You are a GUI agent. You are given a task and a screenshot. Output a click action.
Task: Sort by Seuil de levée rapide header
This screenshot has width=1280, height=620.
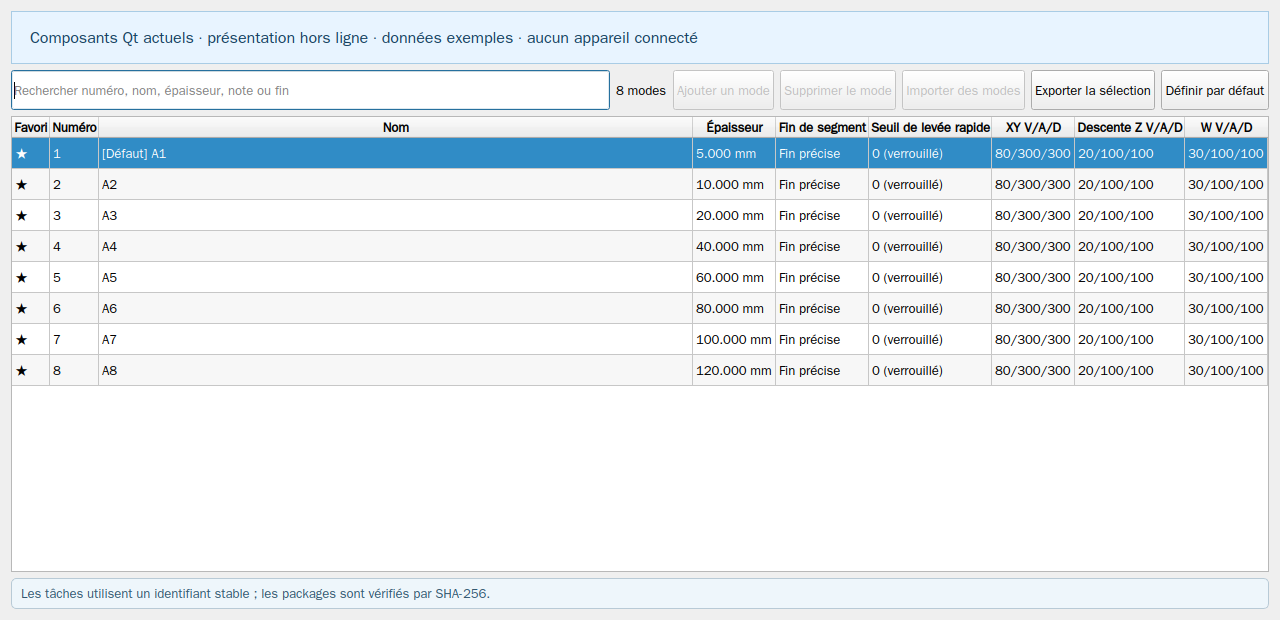coord(930,128)
